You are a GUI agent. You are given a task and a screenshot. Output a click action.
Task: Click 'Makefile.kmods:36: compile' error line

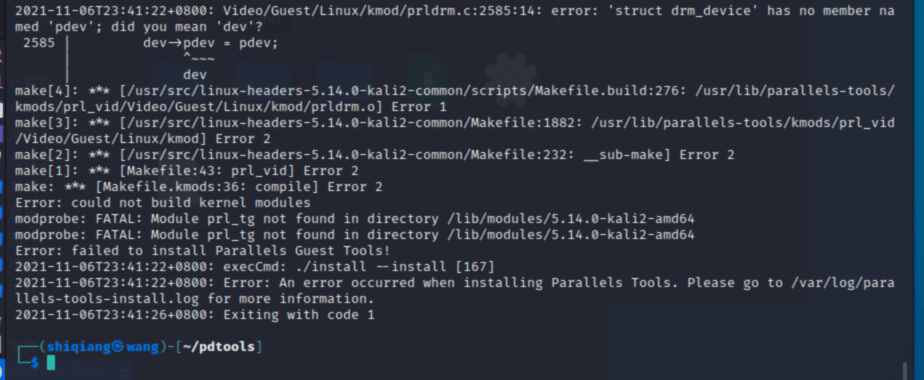199,187
